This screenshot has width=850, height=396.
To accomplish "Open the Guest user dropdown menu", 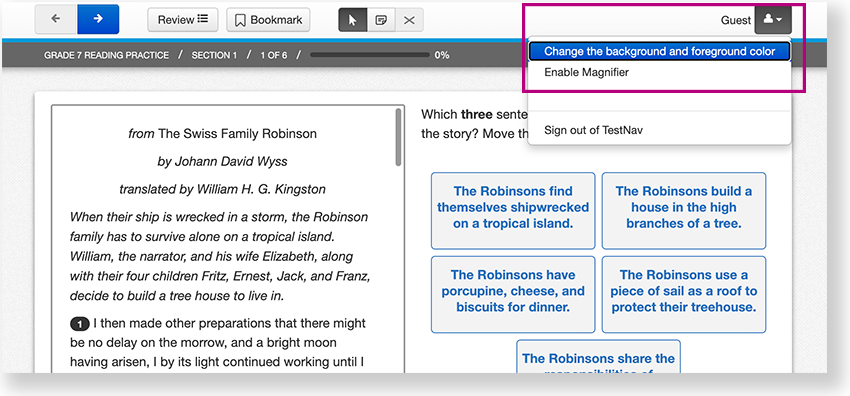I will 773,20.
